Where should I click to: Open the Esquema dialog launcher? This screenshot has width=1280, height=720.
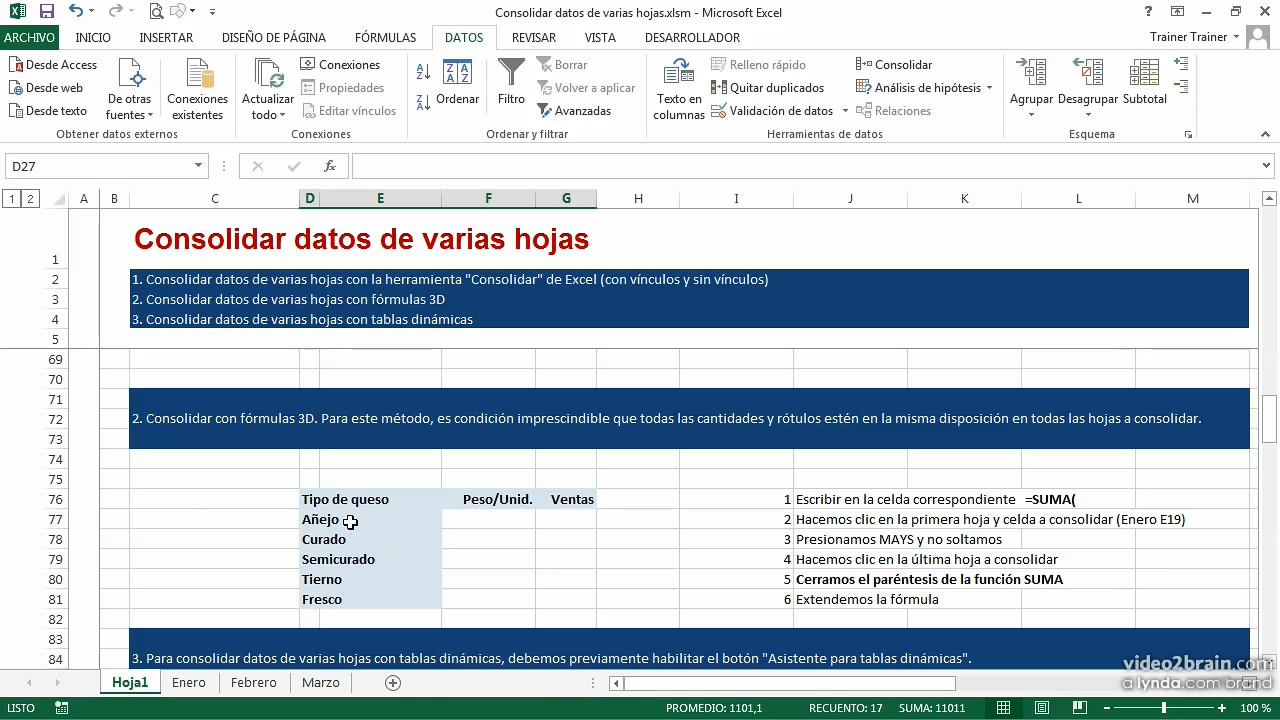[x=1188, y=134]
